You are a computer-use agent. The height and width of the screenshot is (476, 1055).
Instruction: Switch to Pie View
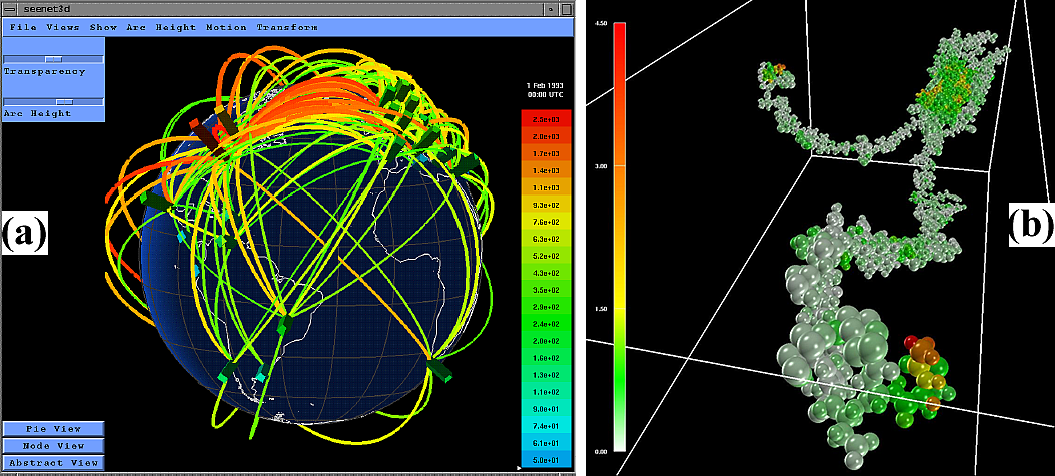coord(52,429)
